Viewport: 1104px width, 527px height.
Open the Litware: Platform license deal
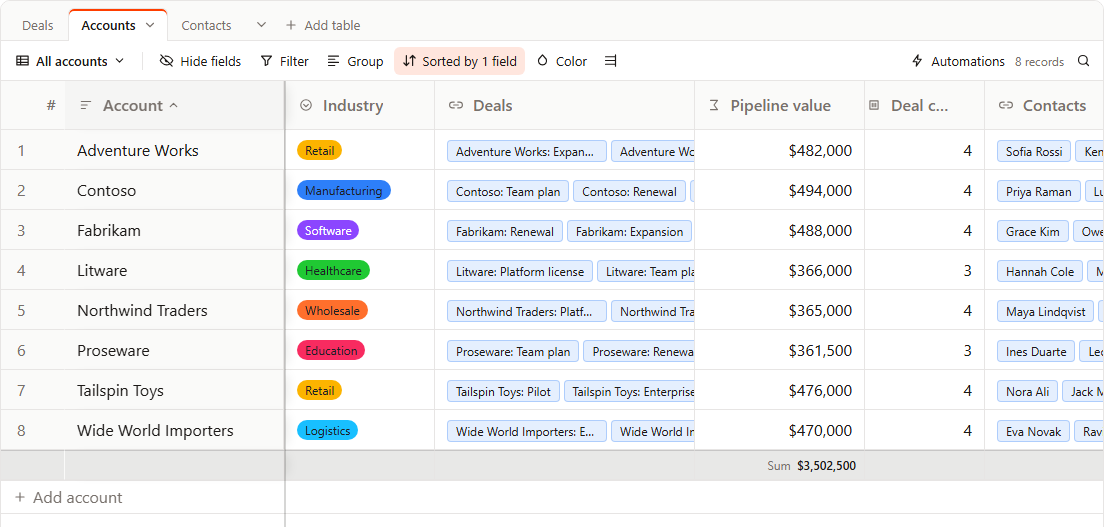520,271
